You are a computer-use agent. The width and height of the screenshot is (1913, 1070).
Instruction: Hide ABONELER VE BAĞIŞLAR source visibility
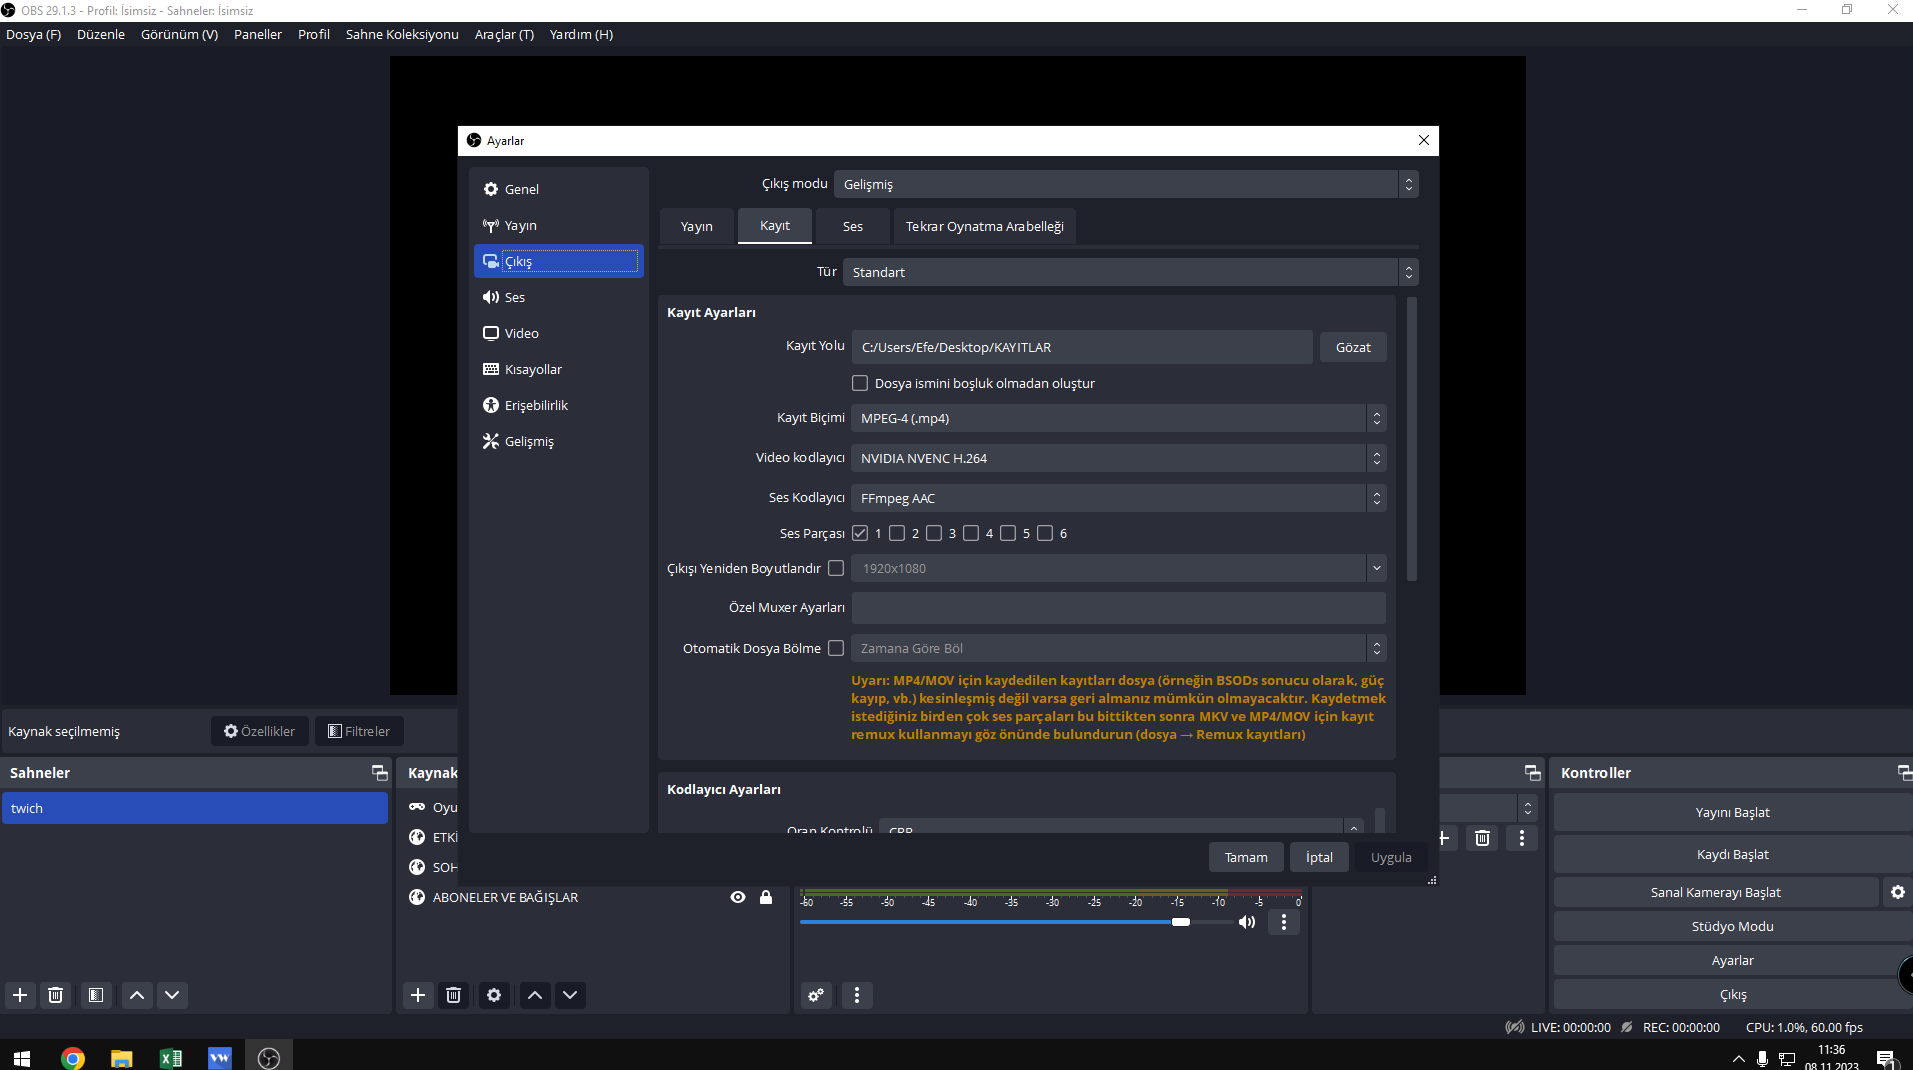pyautogui.click(x=738, y=897)
